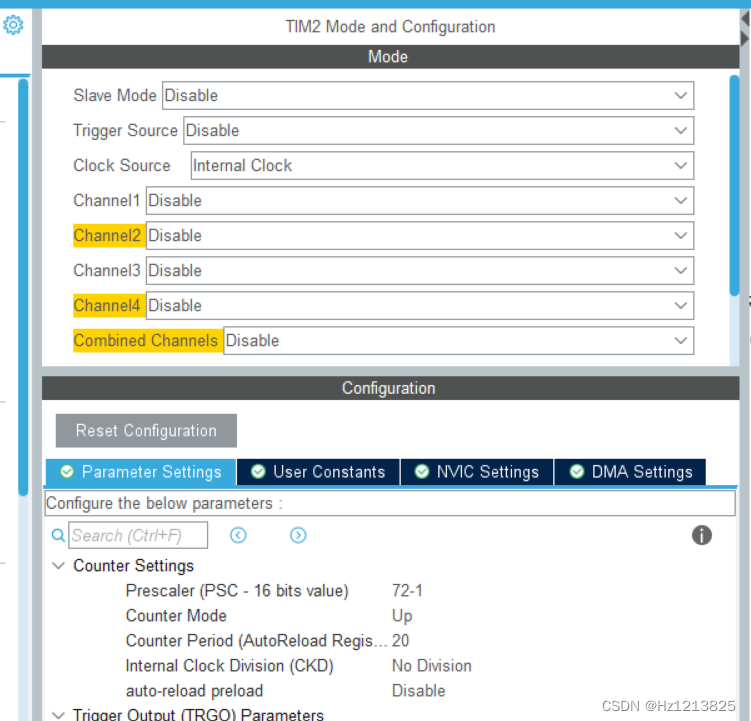Open the Clock Source dropdown

click(442, 165)
